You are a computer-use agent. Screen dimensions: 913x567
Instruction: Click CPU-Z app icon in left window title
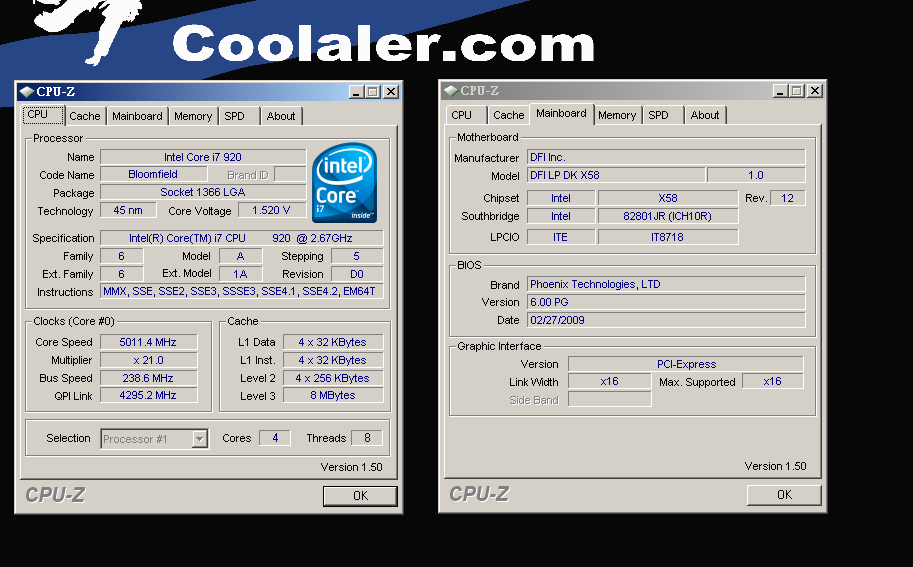click(x=26, y=91)
